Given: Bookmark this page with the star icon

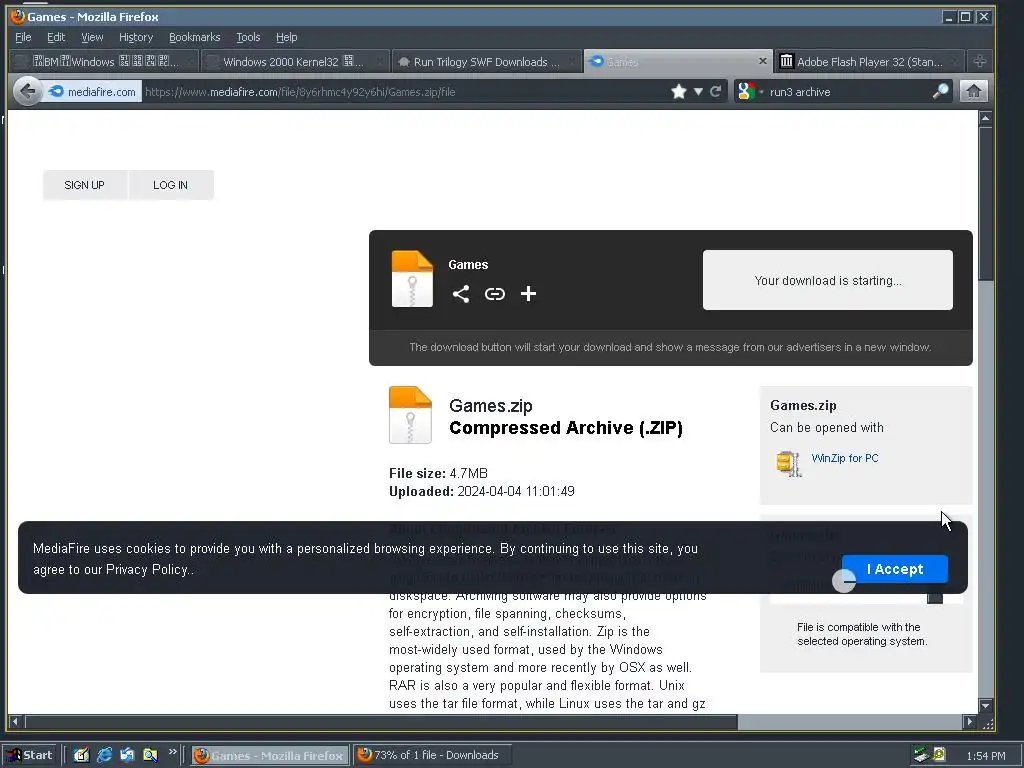Looking at the screenshot, I should pyautogui.click(x=679, y=91).
